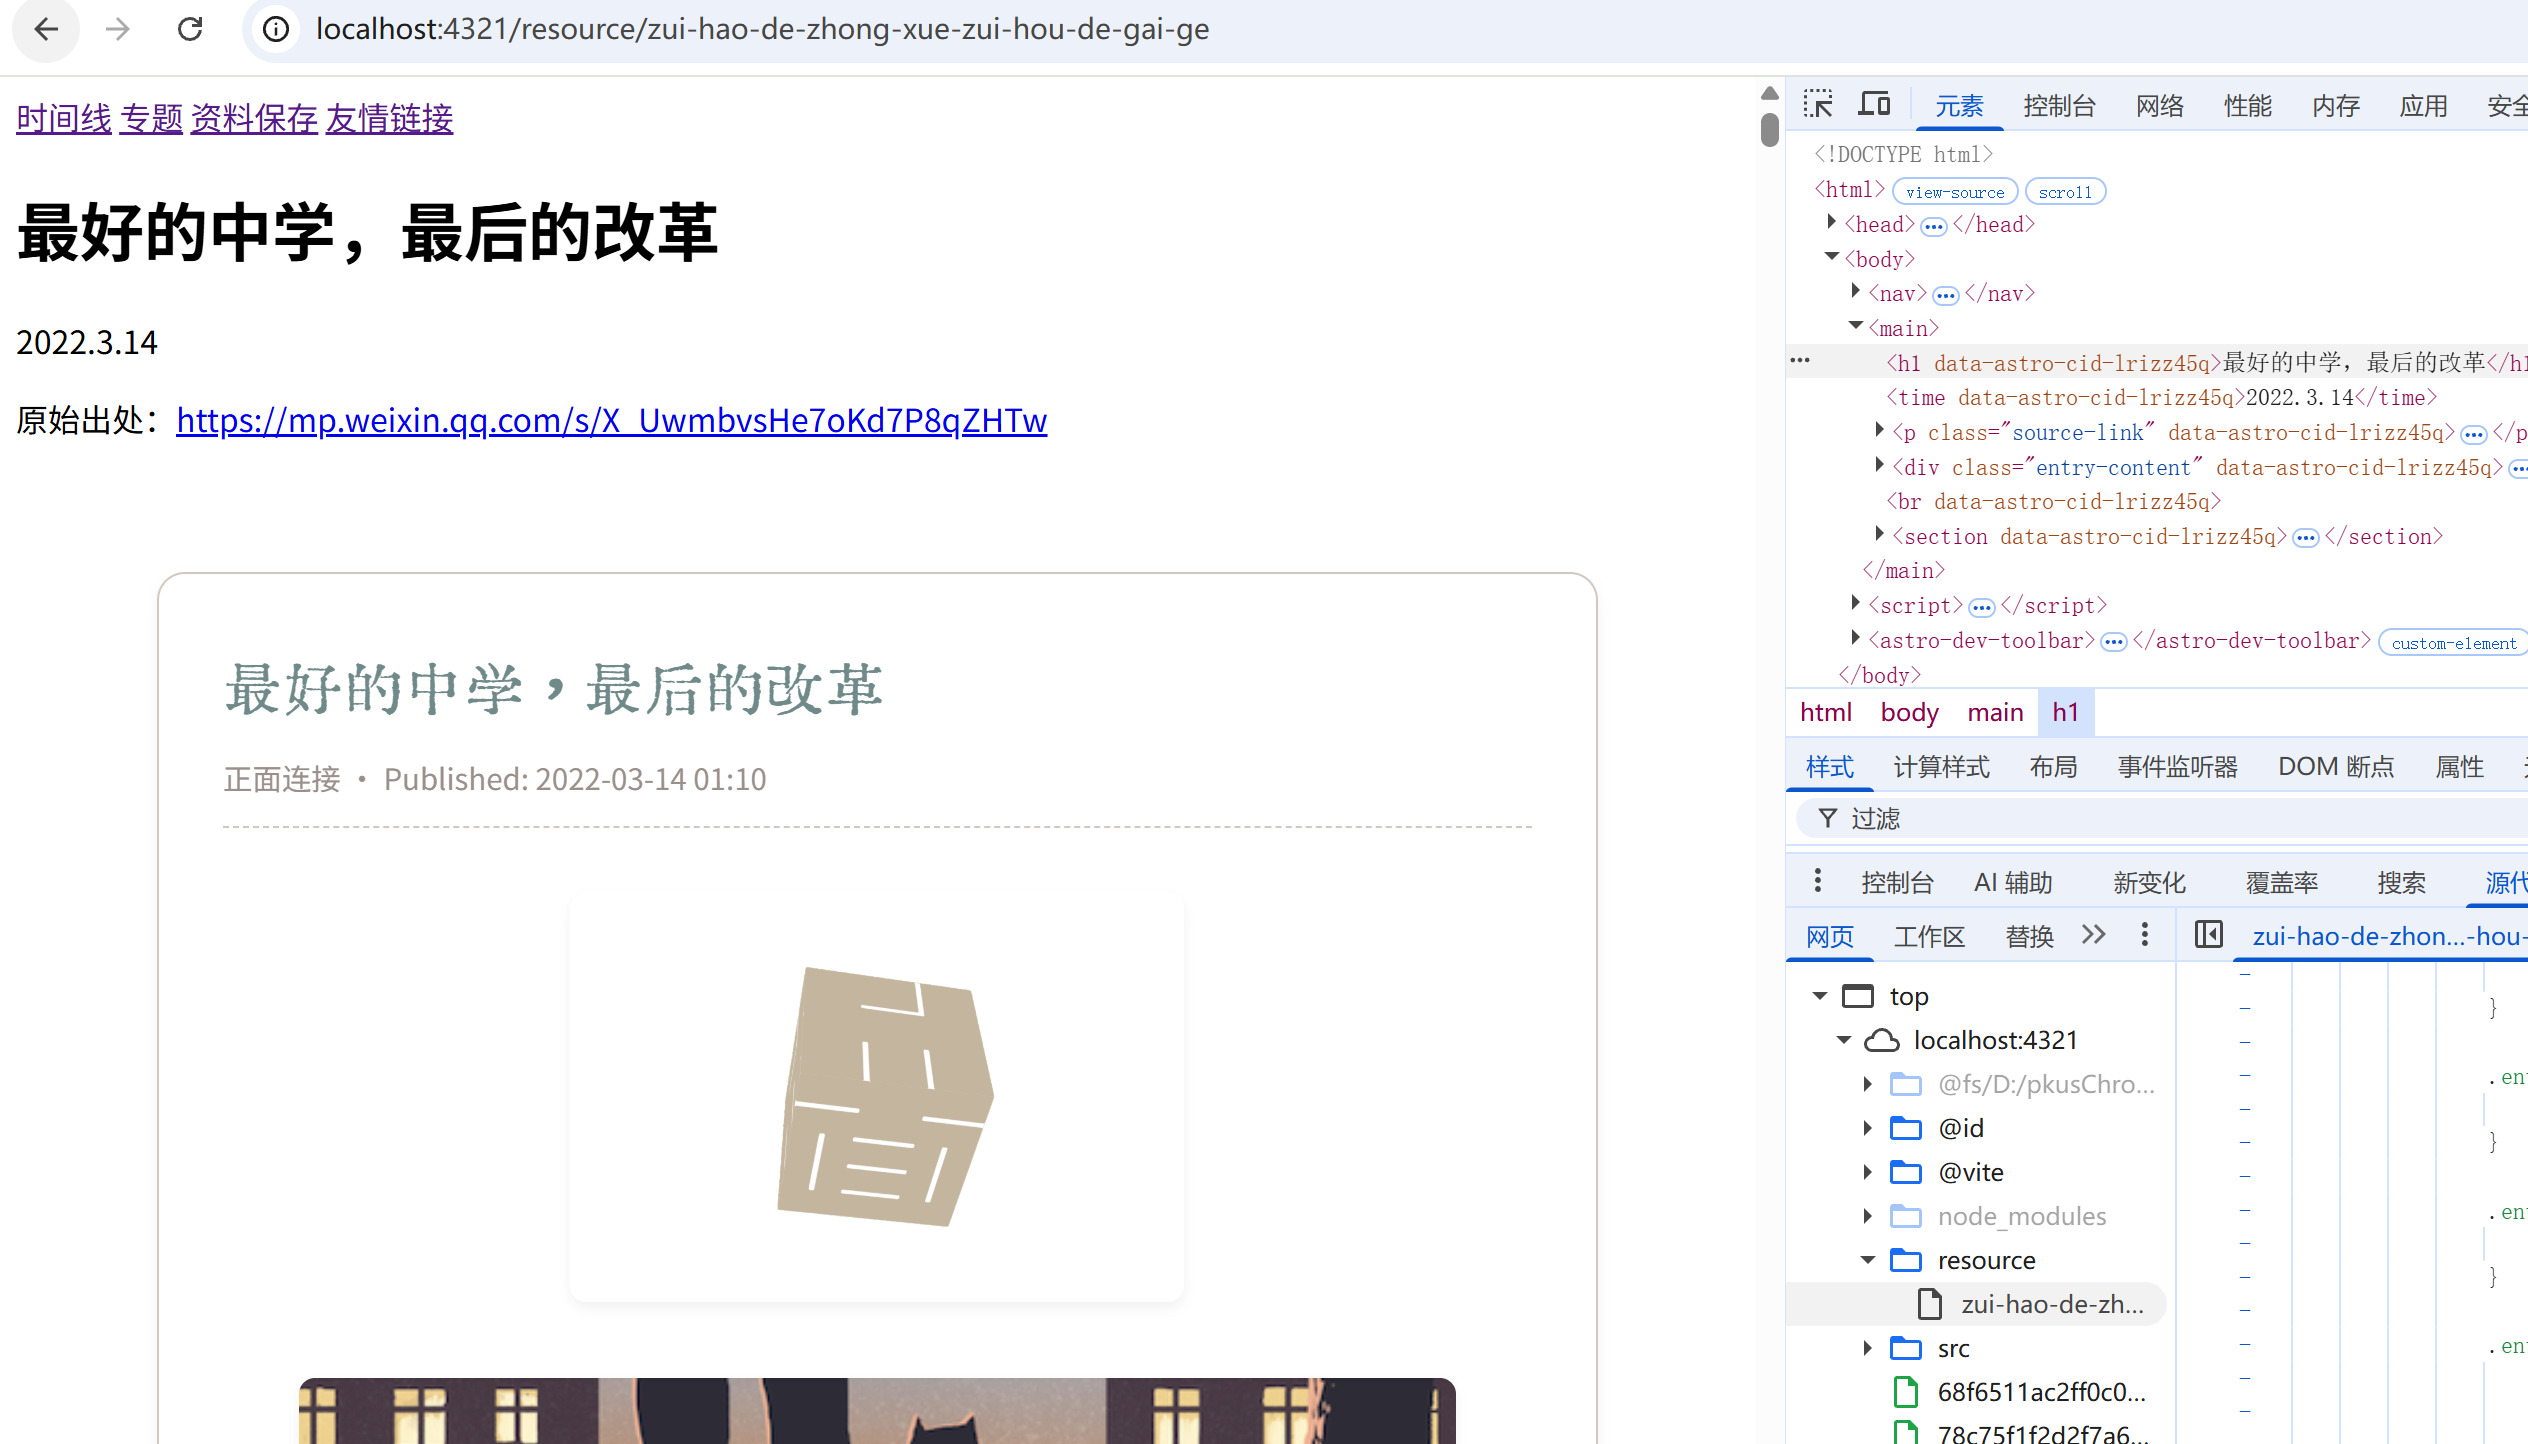Image resolution: width=2528 pixels, height=1444 pixels.
Task: Open the 专题 navigation link
Action: [x=152, y=119]
